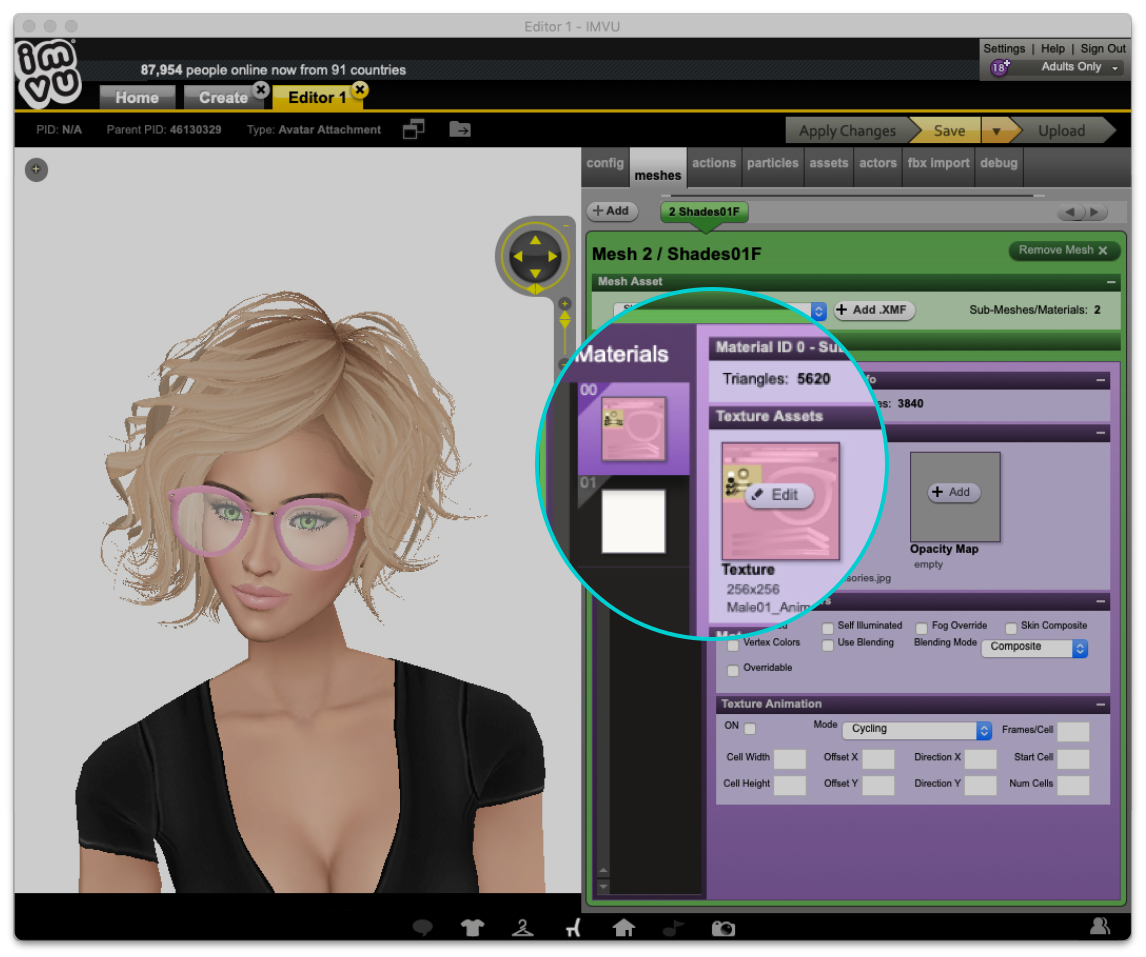Click the camera snapshot icon in the bottom bar
The image size is (1146, 957).
click(x=724, y=928)
